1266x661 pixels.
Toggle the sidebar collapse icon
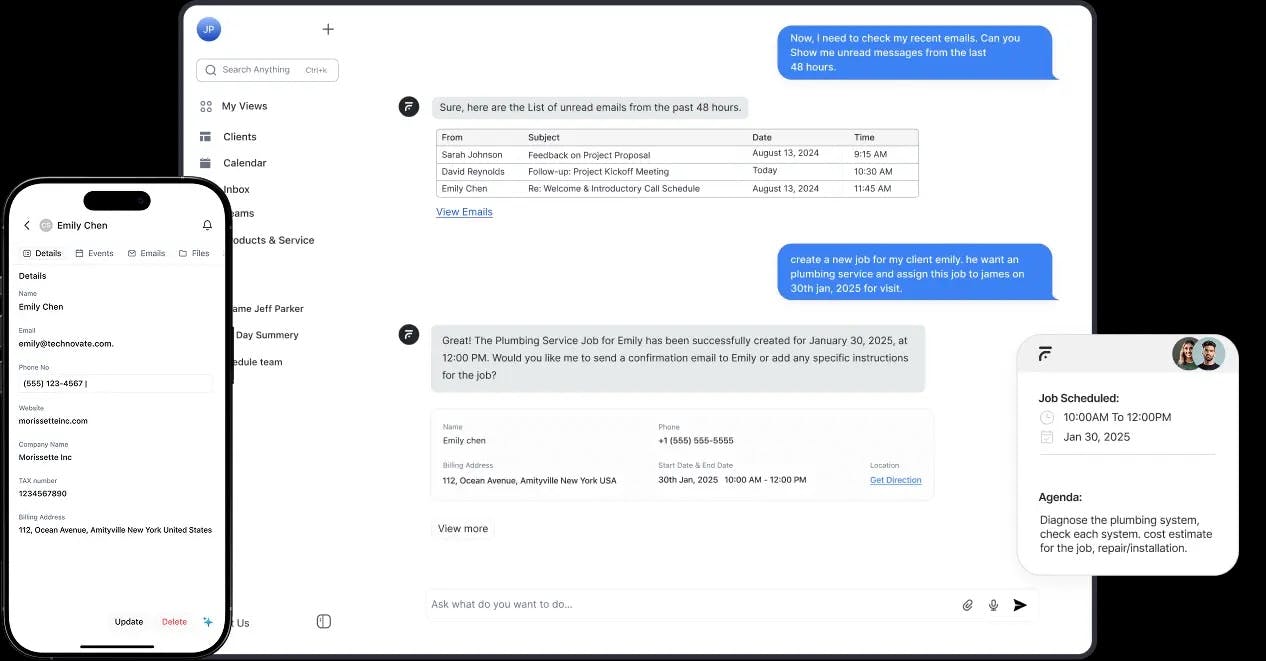pos(323,621)
